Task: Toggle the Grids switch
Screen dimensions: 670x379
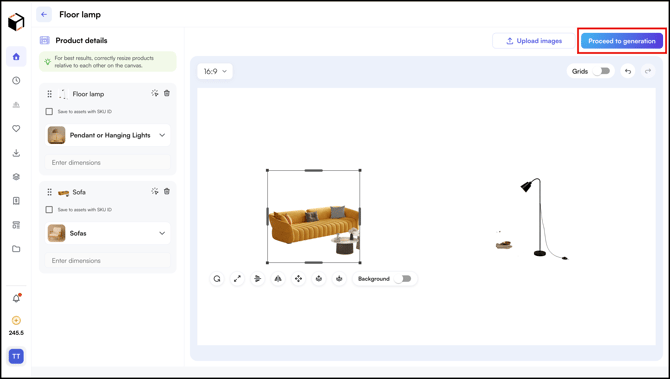Action: (x=602, y=71)
